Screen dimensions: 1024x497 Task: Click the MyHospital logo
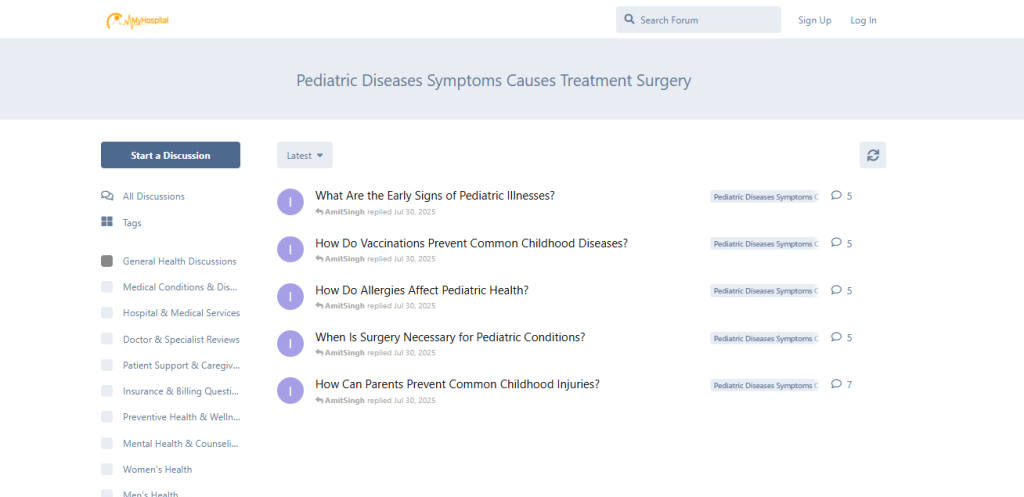(137, 20)
